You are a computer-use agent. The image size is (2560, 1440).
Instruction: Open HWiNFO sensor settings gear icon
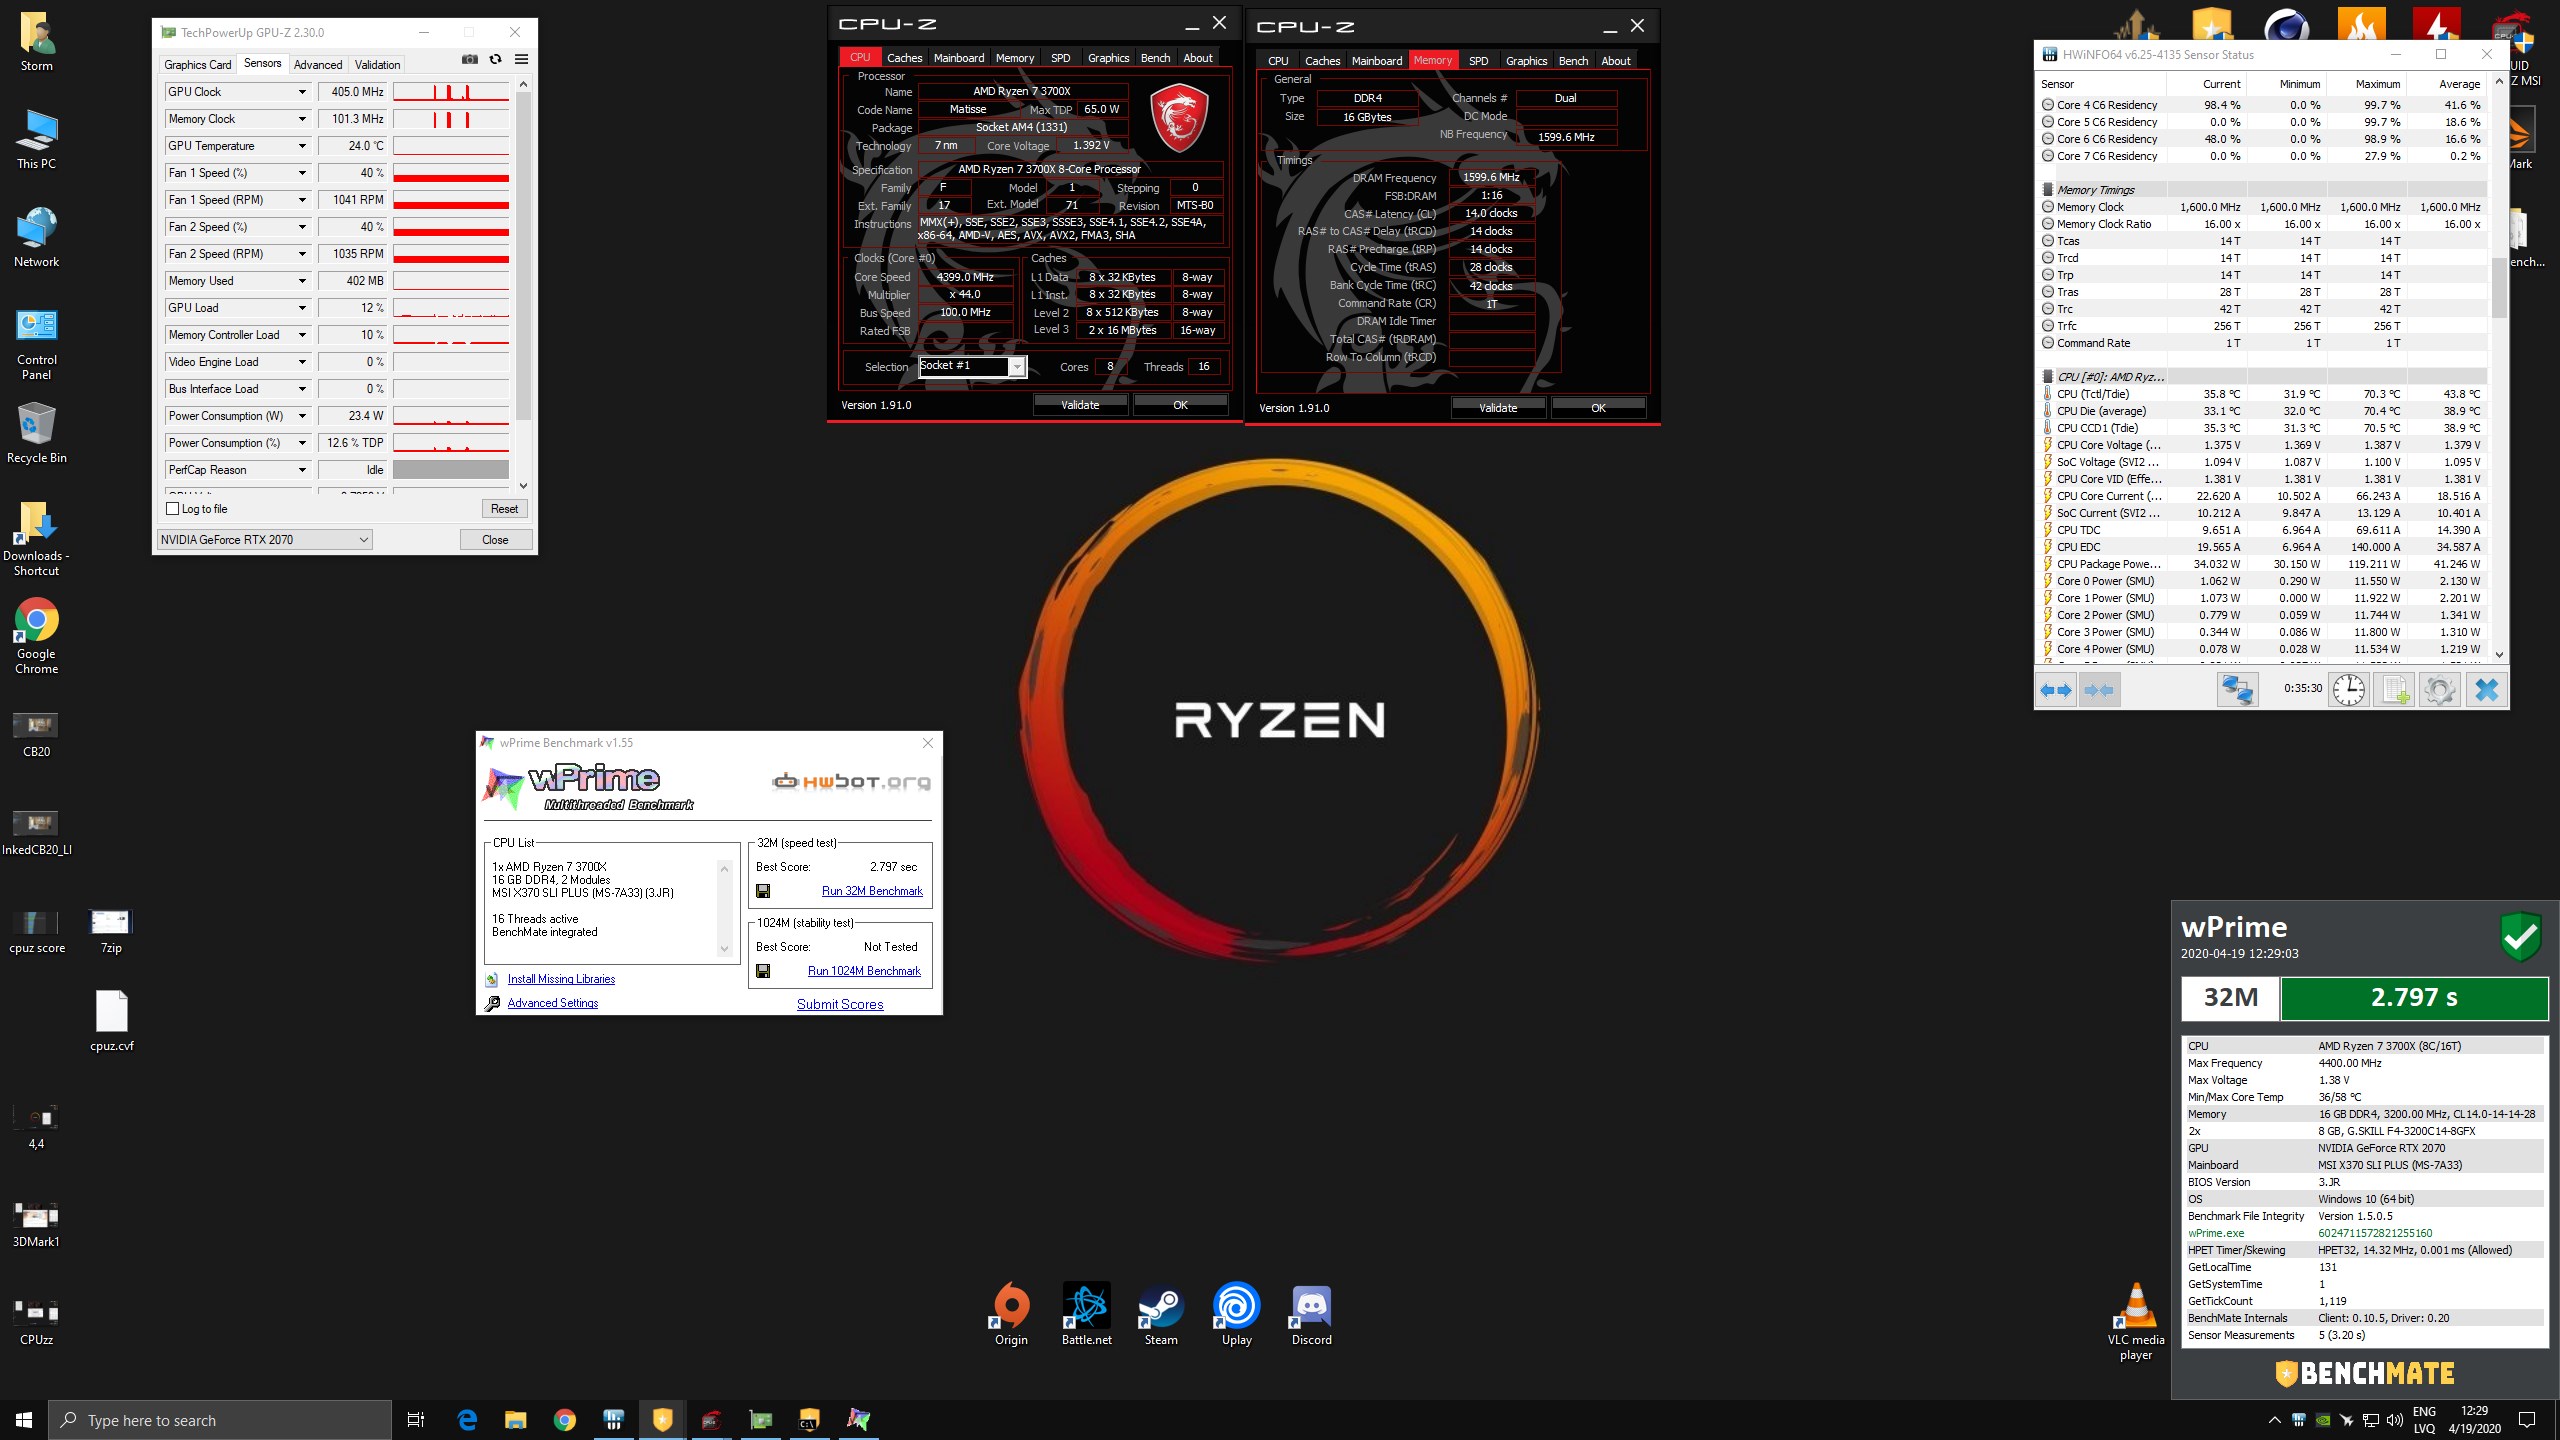point(2440,690)
